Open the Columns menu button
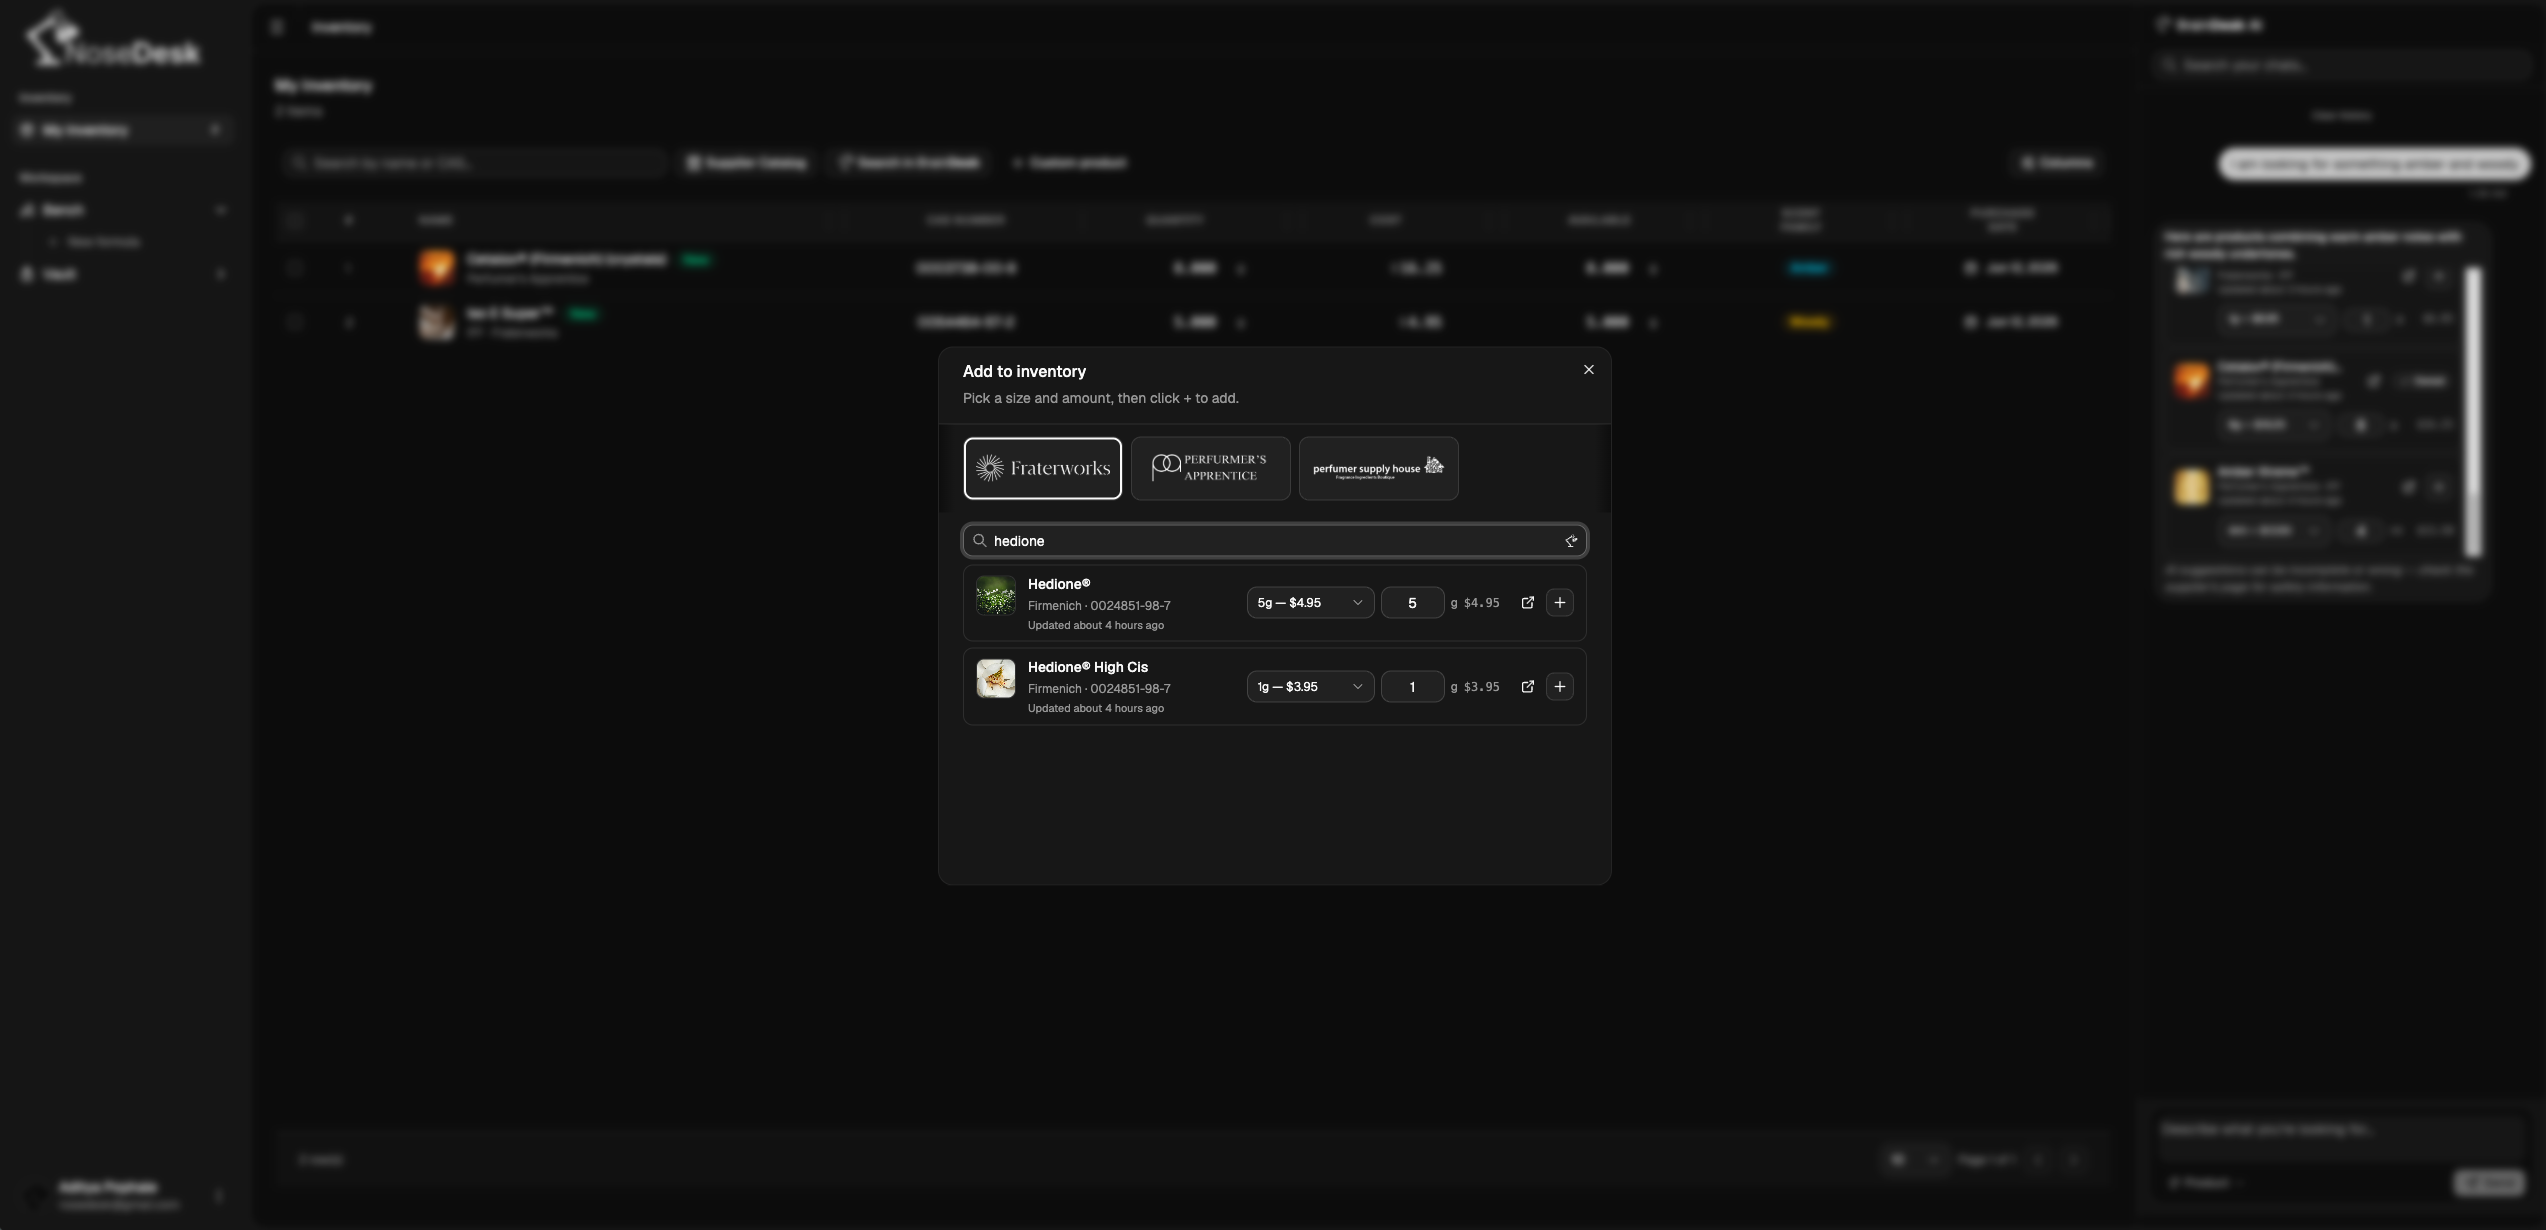 [x=2056, y=163]
